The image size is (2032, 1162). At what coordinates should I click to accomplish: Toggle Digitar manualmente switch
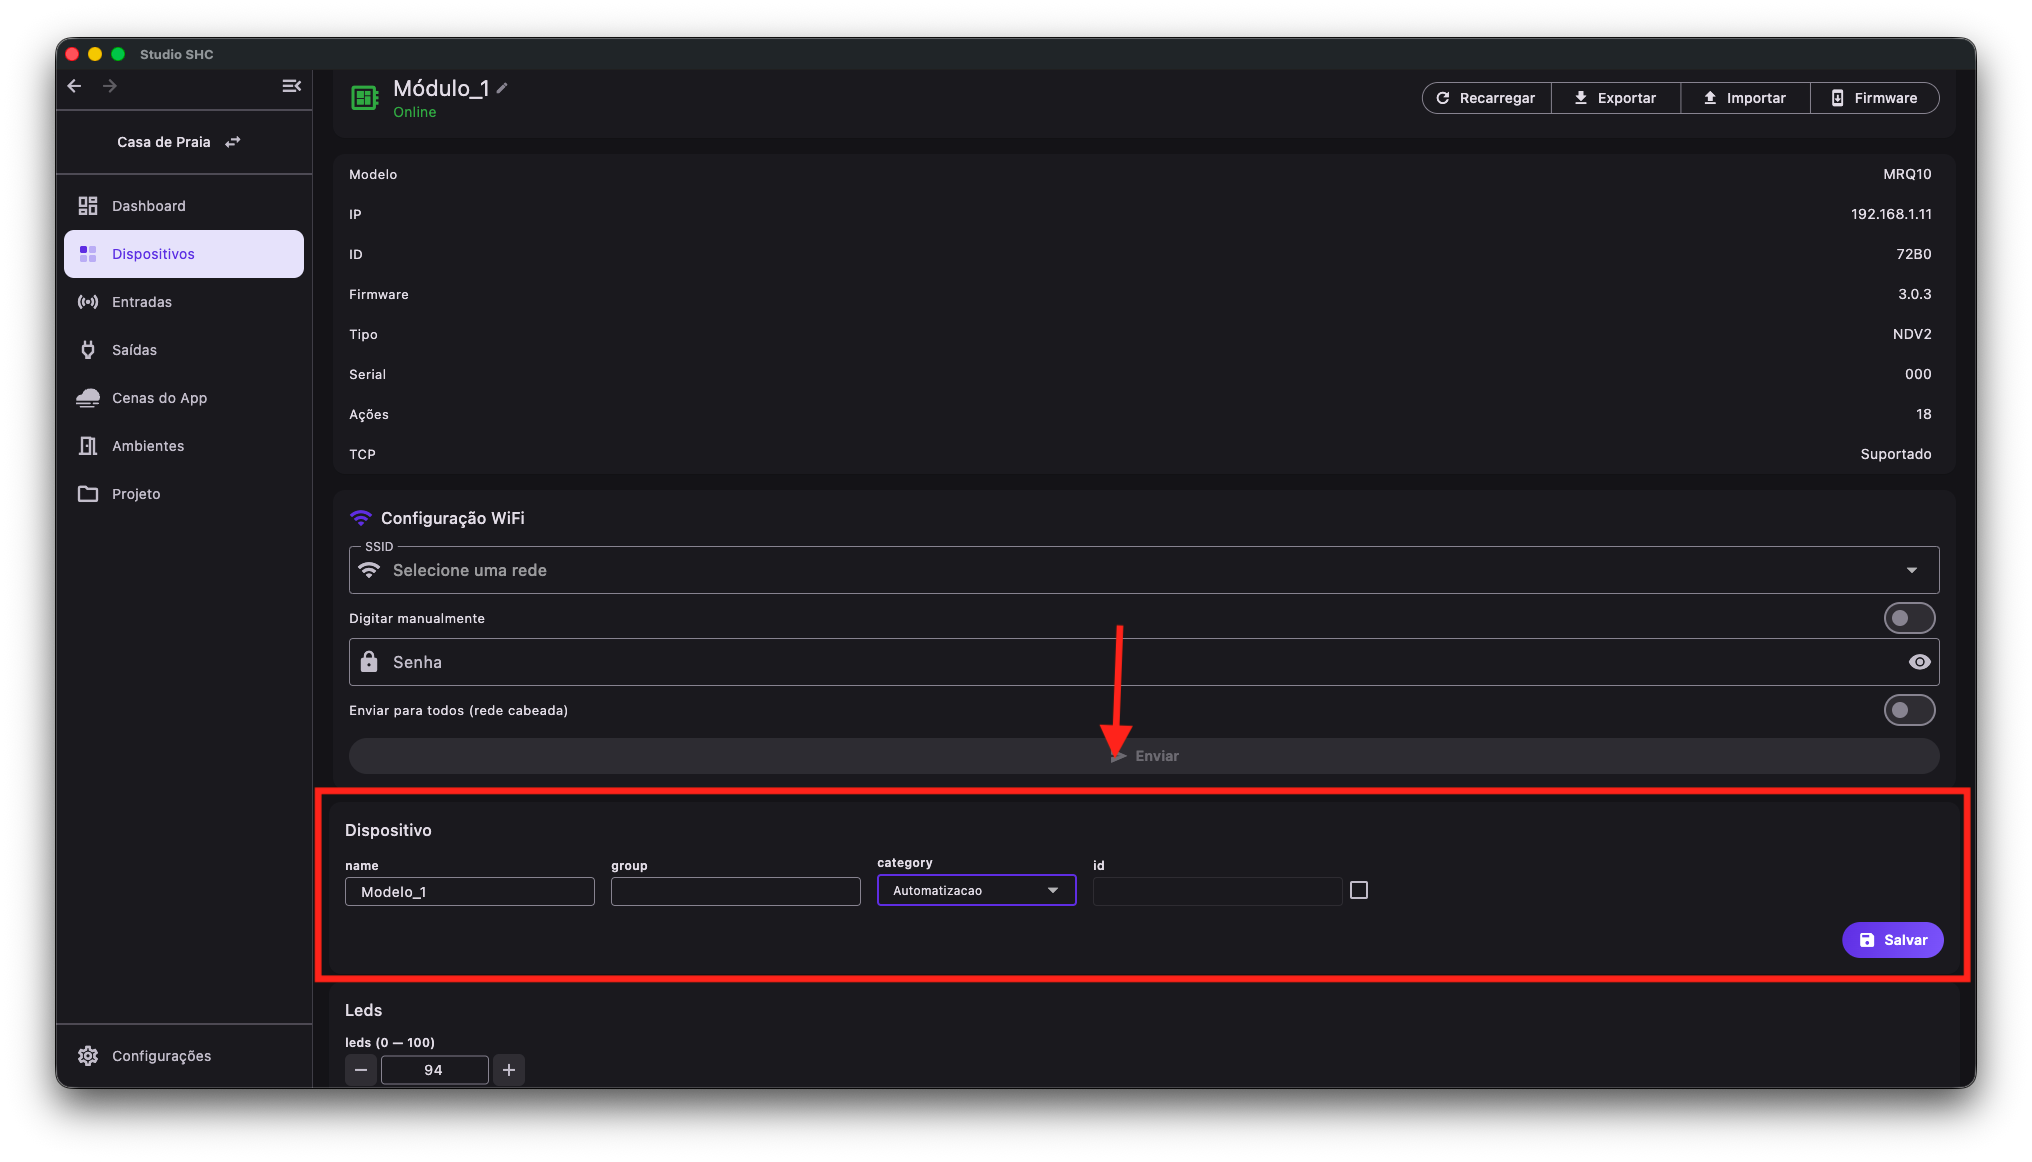(1909, 618)
